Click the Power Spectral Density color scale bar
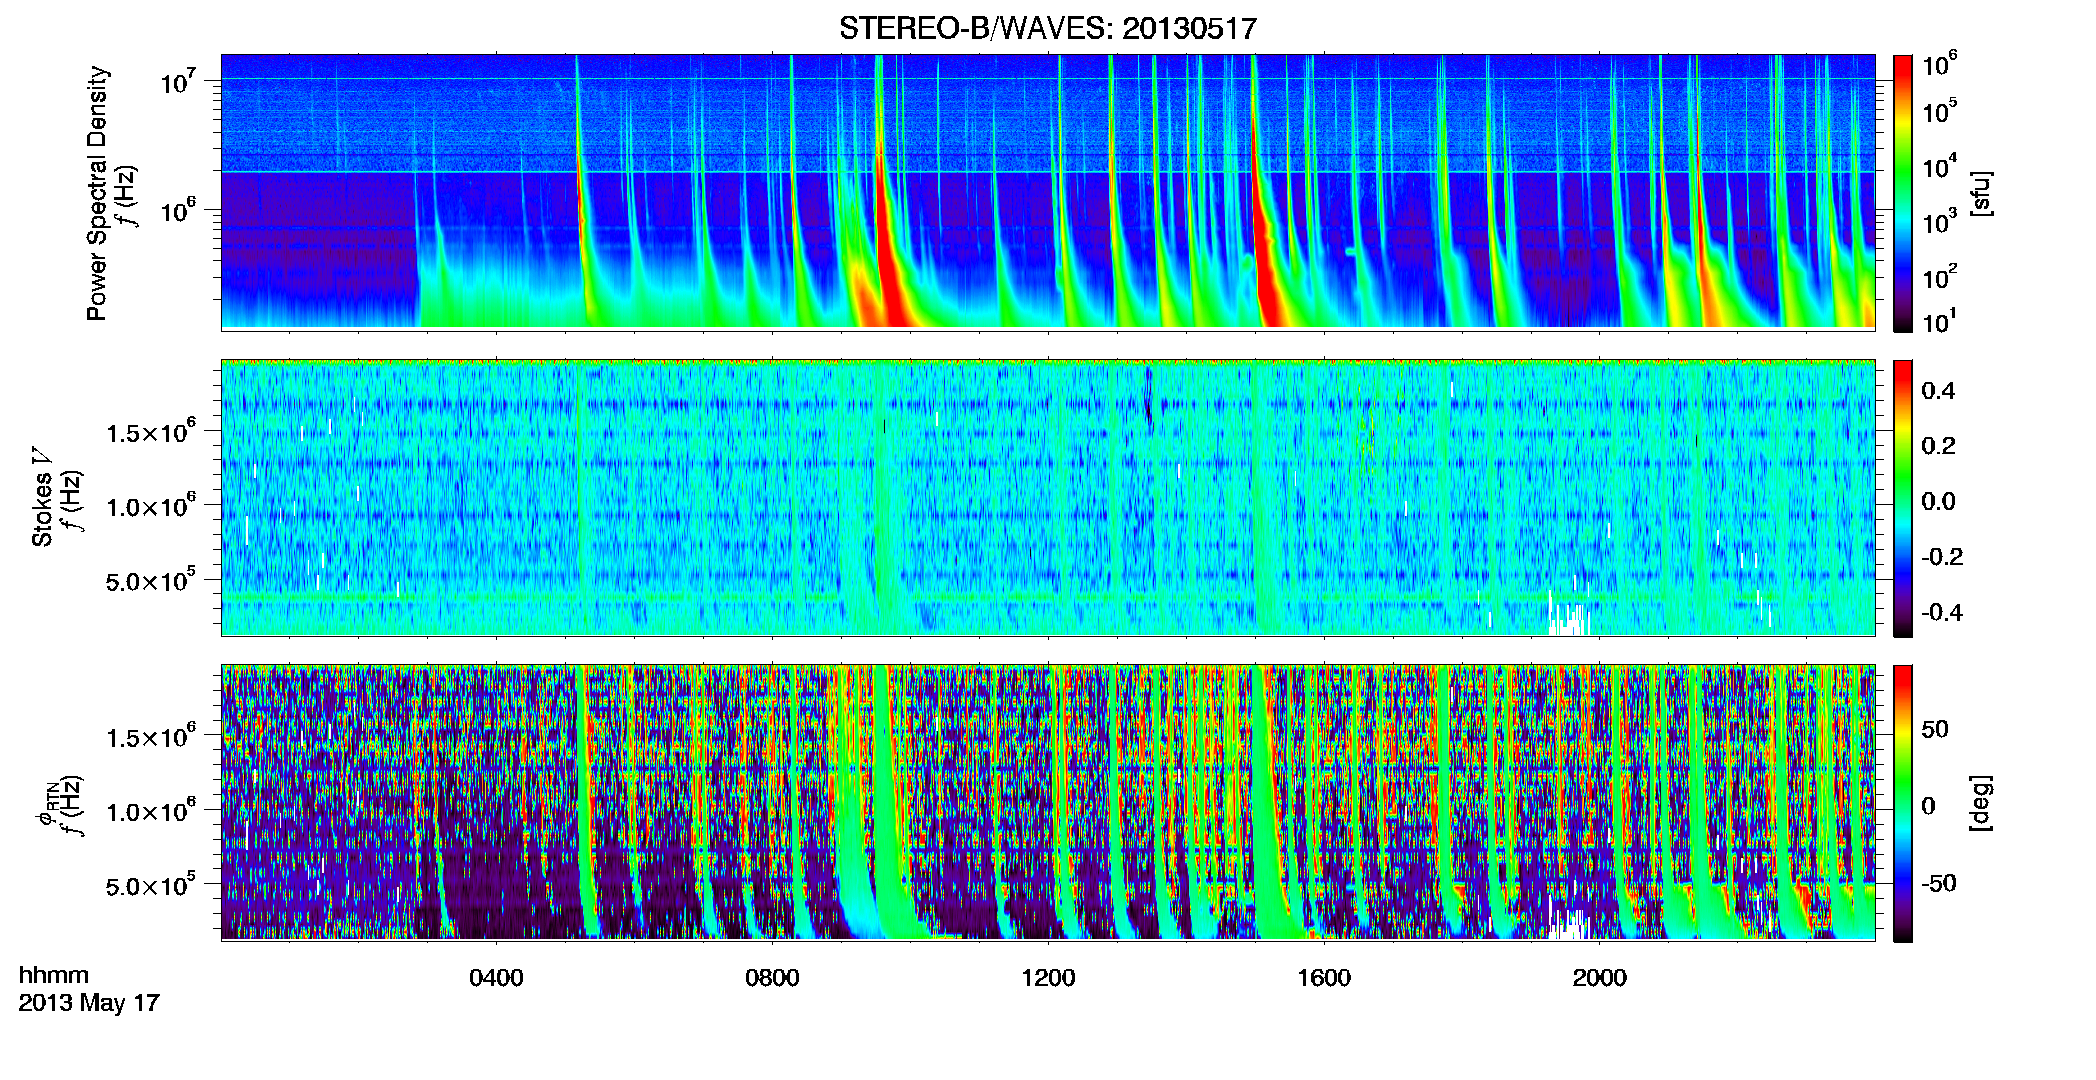The height and width of the screenshot is (1080, 2096). tap(1903, 193)
